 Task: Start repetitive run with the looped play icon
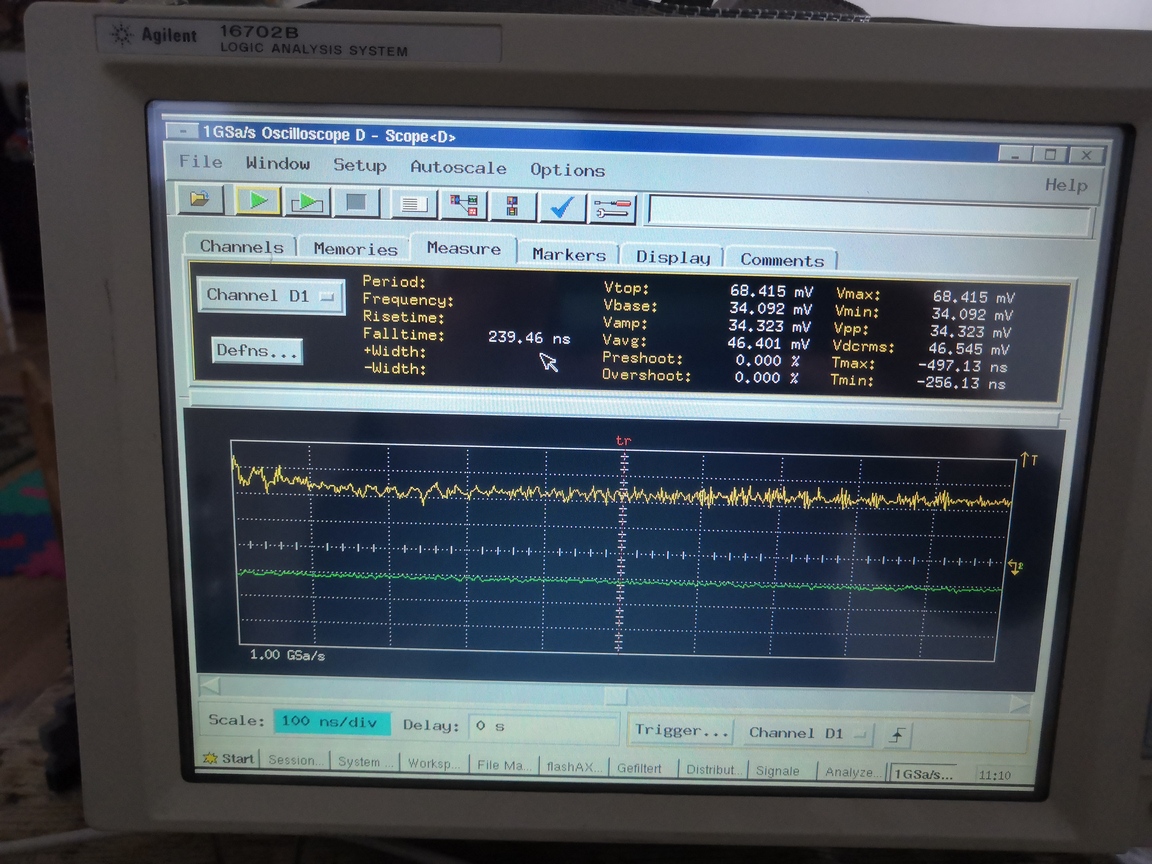pyautogui.click(x=307, y=202)
